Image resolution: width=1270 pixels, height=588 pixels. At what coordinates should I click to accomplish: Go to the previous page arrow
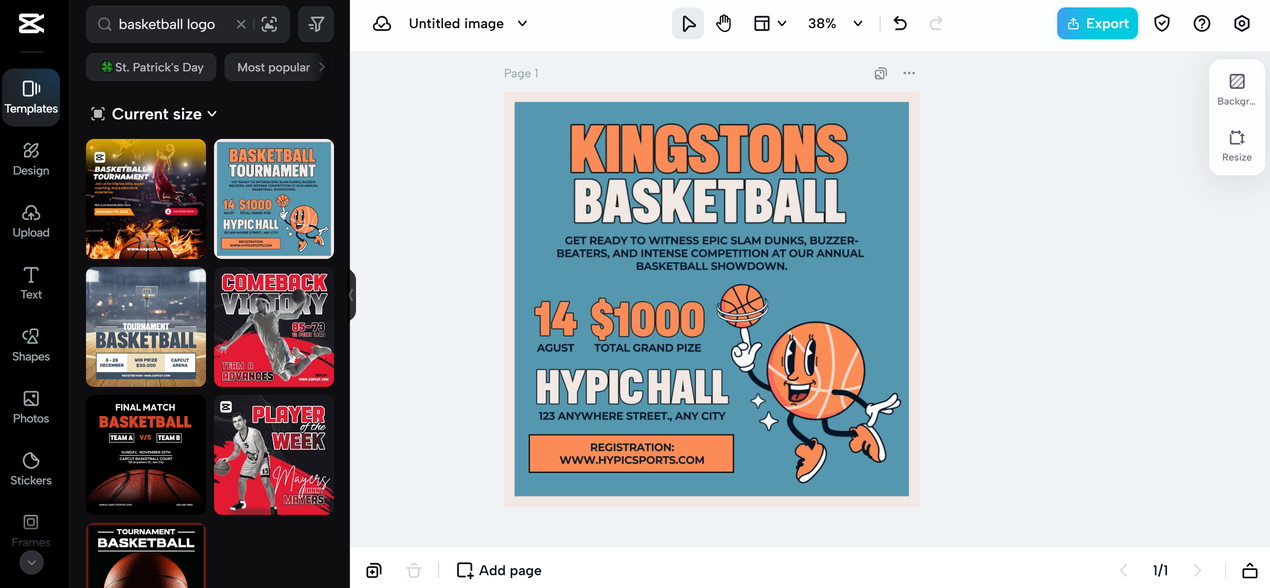[1123, 570]
